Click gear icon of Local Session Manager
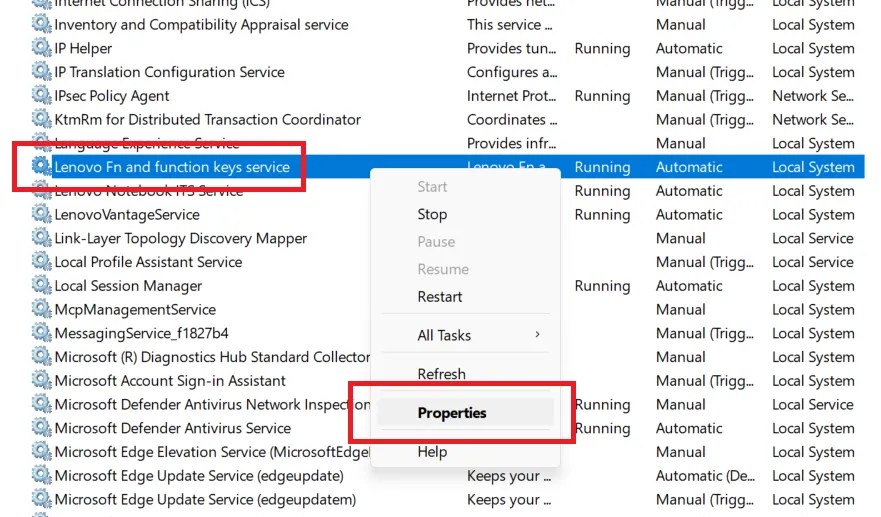 (42, 285)
